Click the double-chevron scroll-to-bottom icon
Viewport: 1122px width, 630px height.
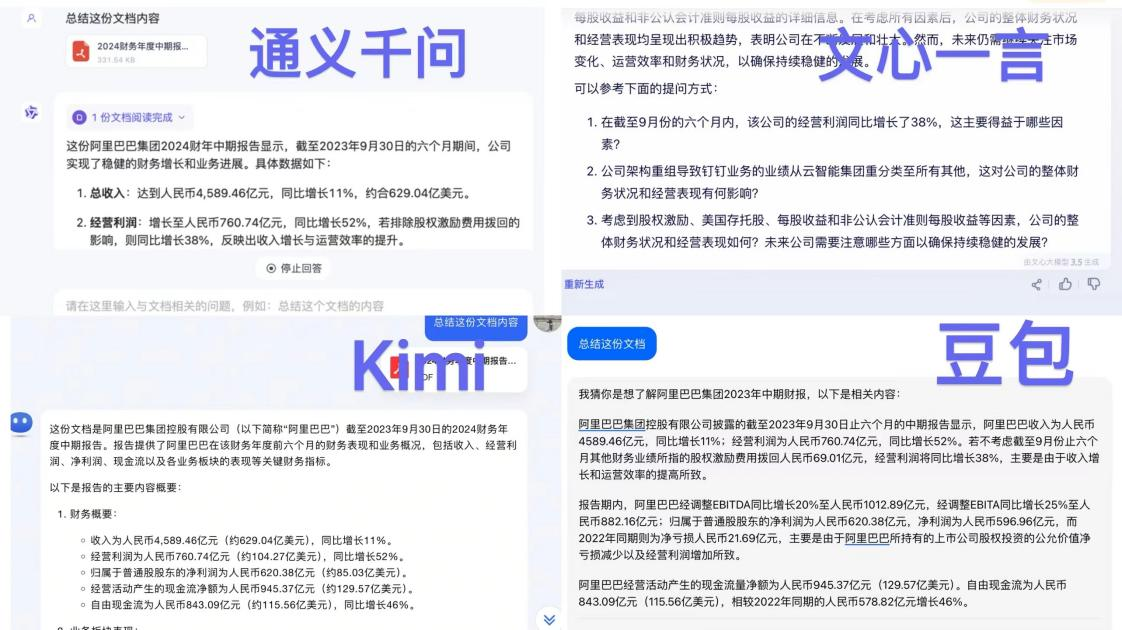[x=549, y=619]
